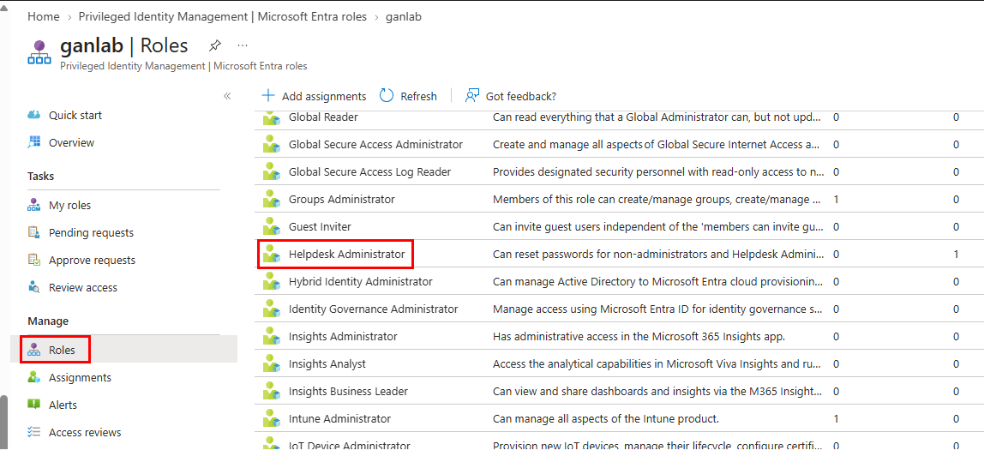Open the Insights Administrator role
The image size is (984, 450).
coord(343,336)
